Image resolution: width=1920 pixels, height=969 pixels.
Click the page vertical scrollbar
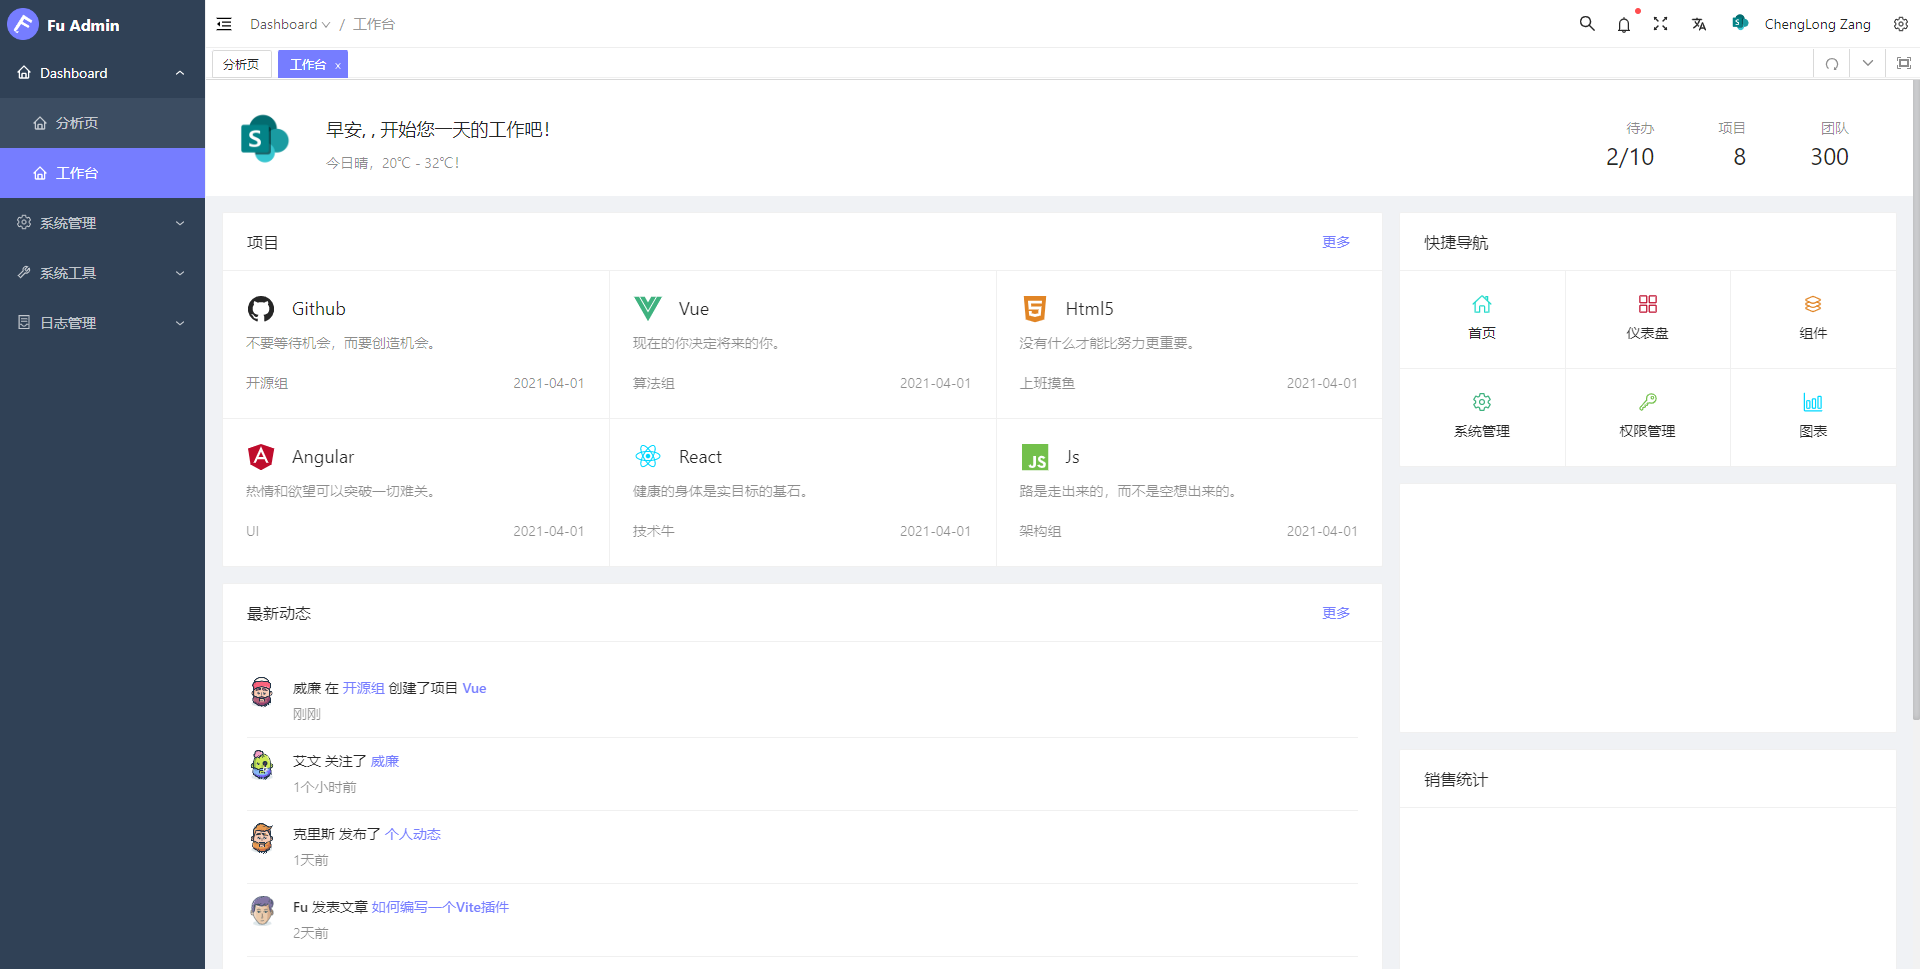pos(1915,400)
